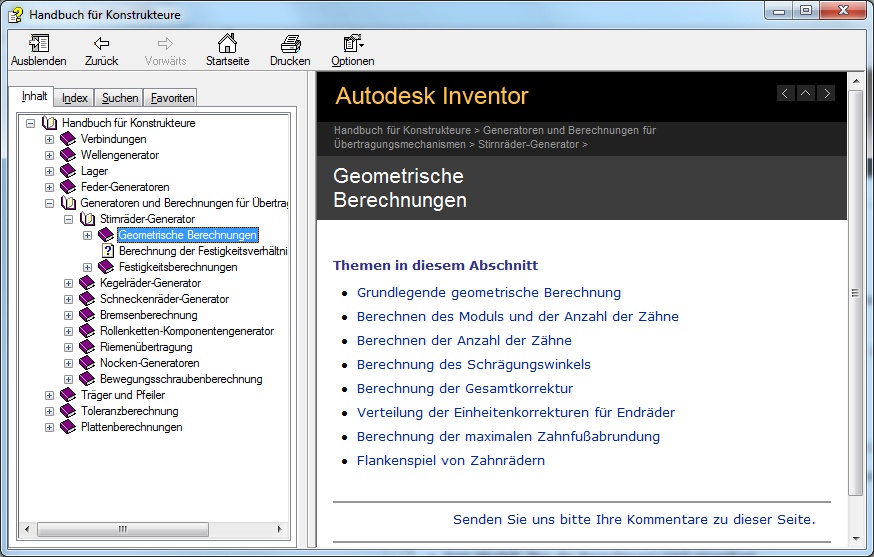Expand the Festigkeitsberechnungen node
Screen dimensions: 874x557
coord(88,268)
